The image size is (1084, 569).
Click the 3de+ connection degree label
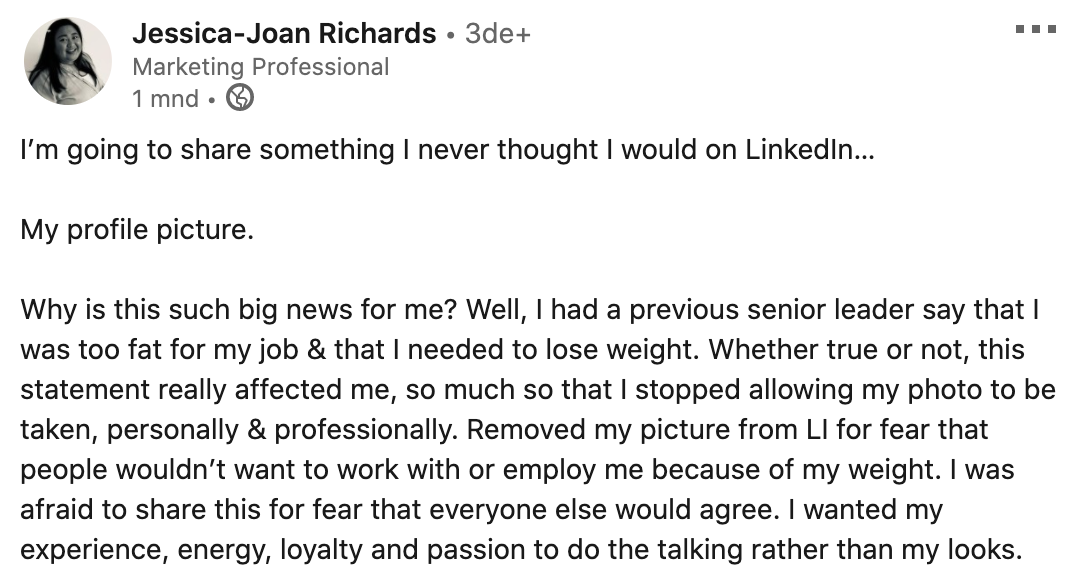point(498,34)
